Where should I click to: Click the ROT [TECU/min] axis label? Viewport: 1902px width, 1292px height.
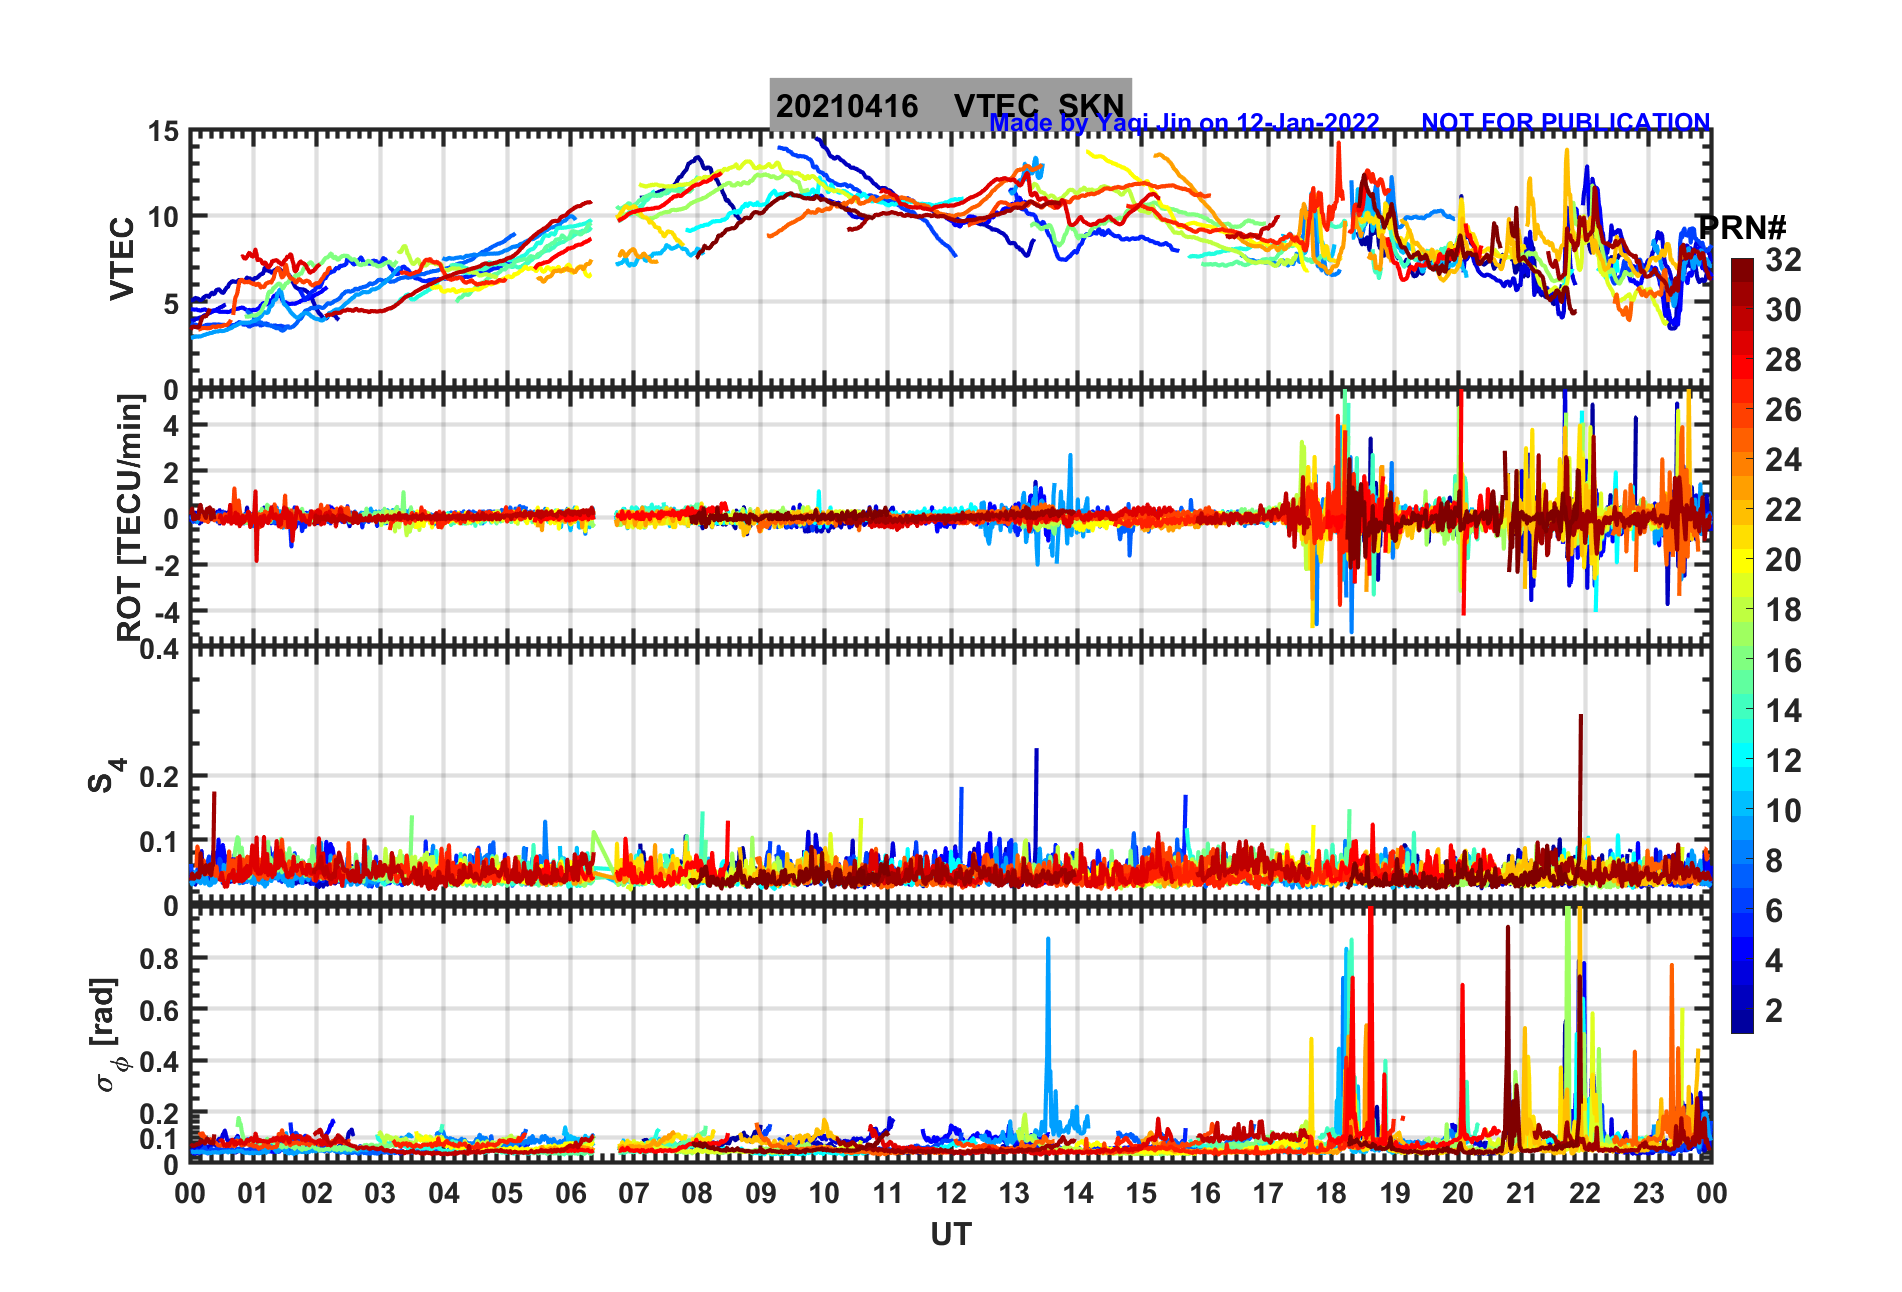[x=130, y=518]
